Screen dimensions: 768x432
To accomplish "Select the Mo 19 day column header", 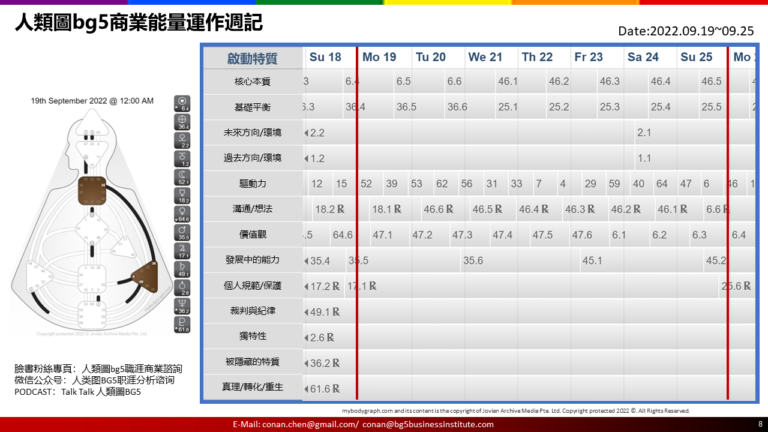I will (x=379, y=58).
